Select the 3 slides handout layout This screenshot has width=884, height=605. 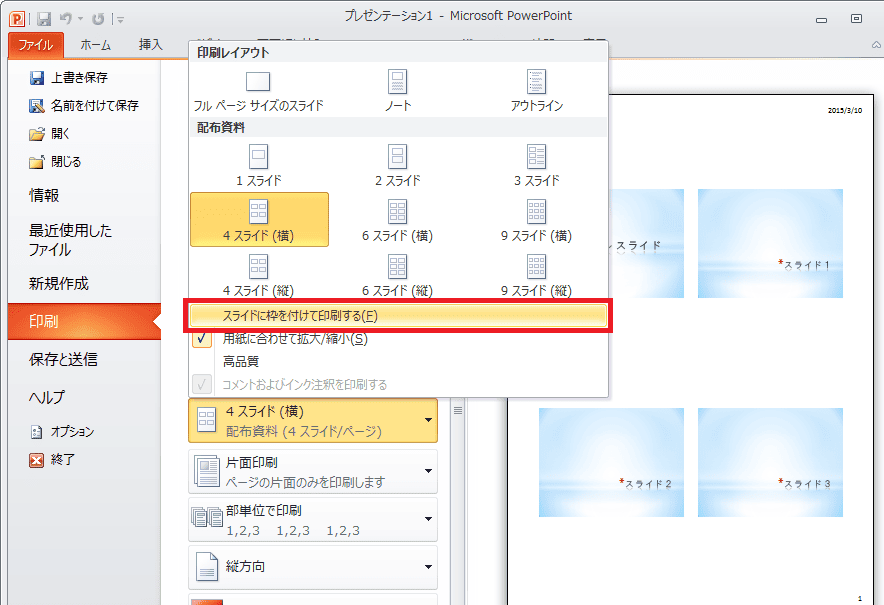coord(537,165)
